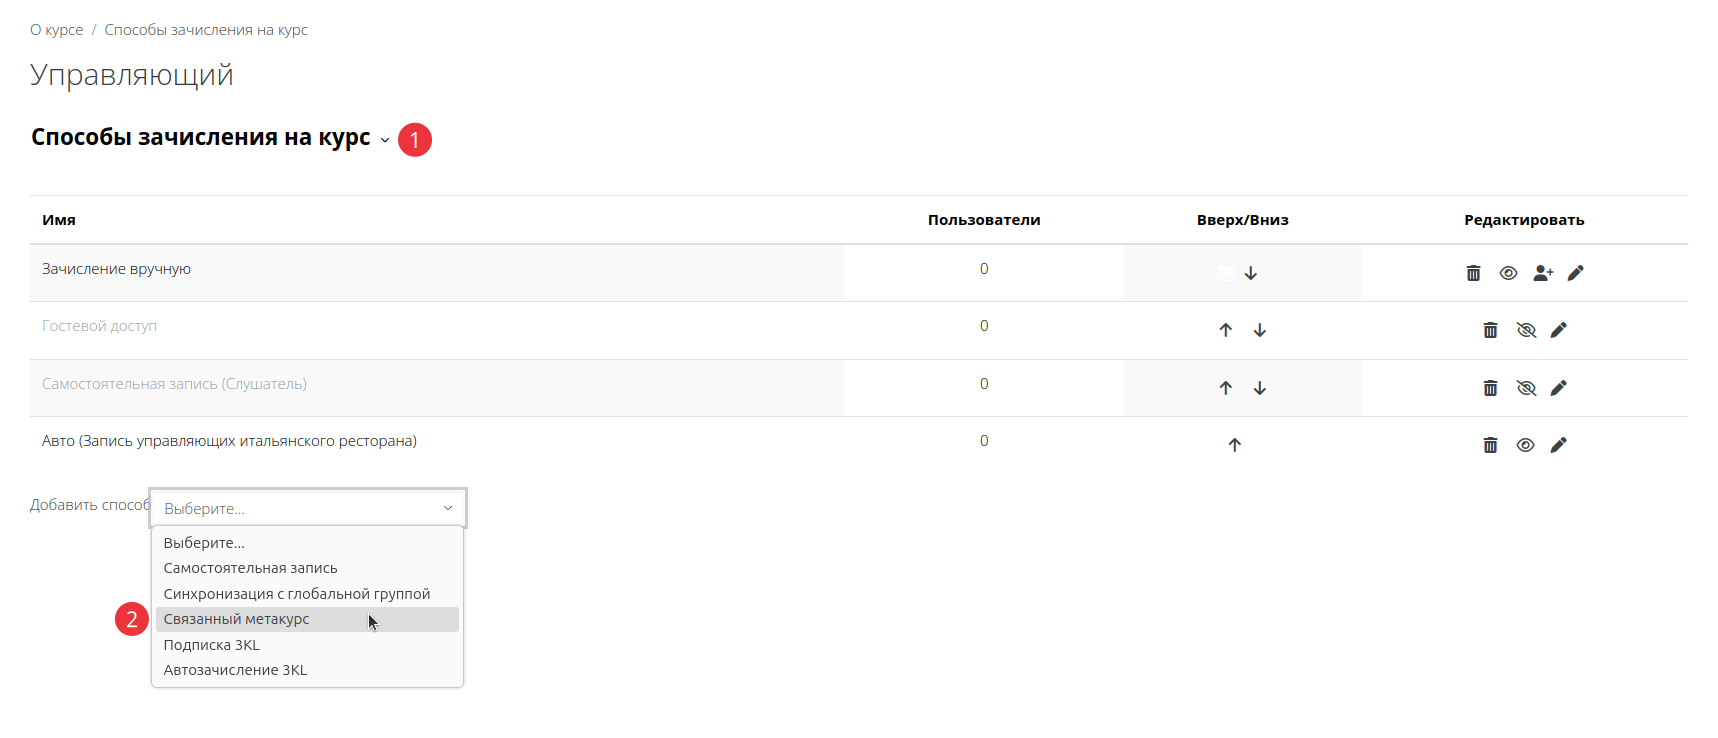The width and height of the screenshot is (1718, 738).
Task: Enable Гостевой доступ via crossed-eye icon
Action: tap(1526, 330)
